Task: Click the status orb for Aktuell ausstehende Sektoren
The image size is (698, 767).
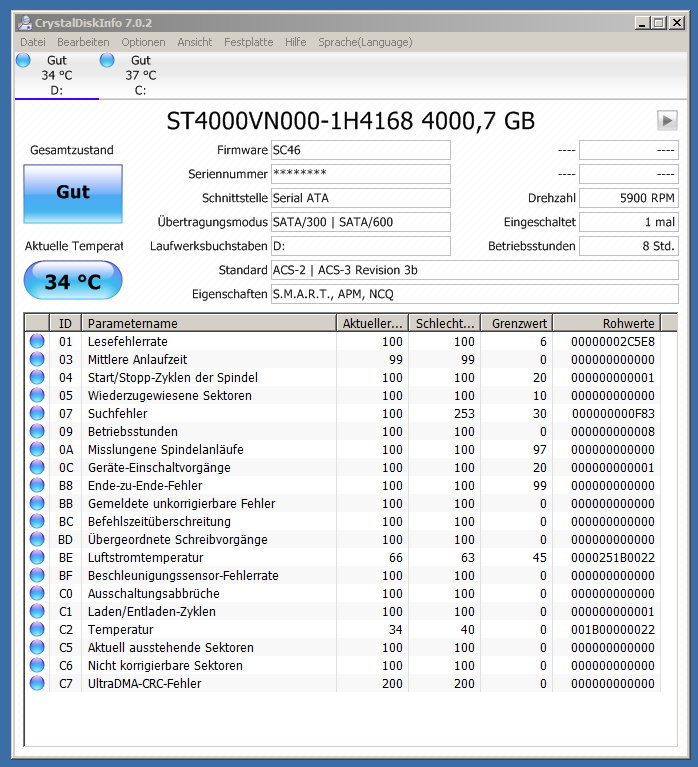Action: pyautogui.click(x=37, y=647)
